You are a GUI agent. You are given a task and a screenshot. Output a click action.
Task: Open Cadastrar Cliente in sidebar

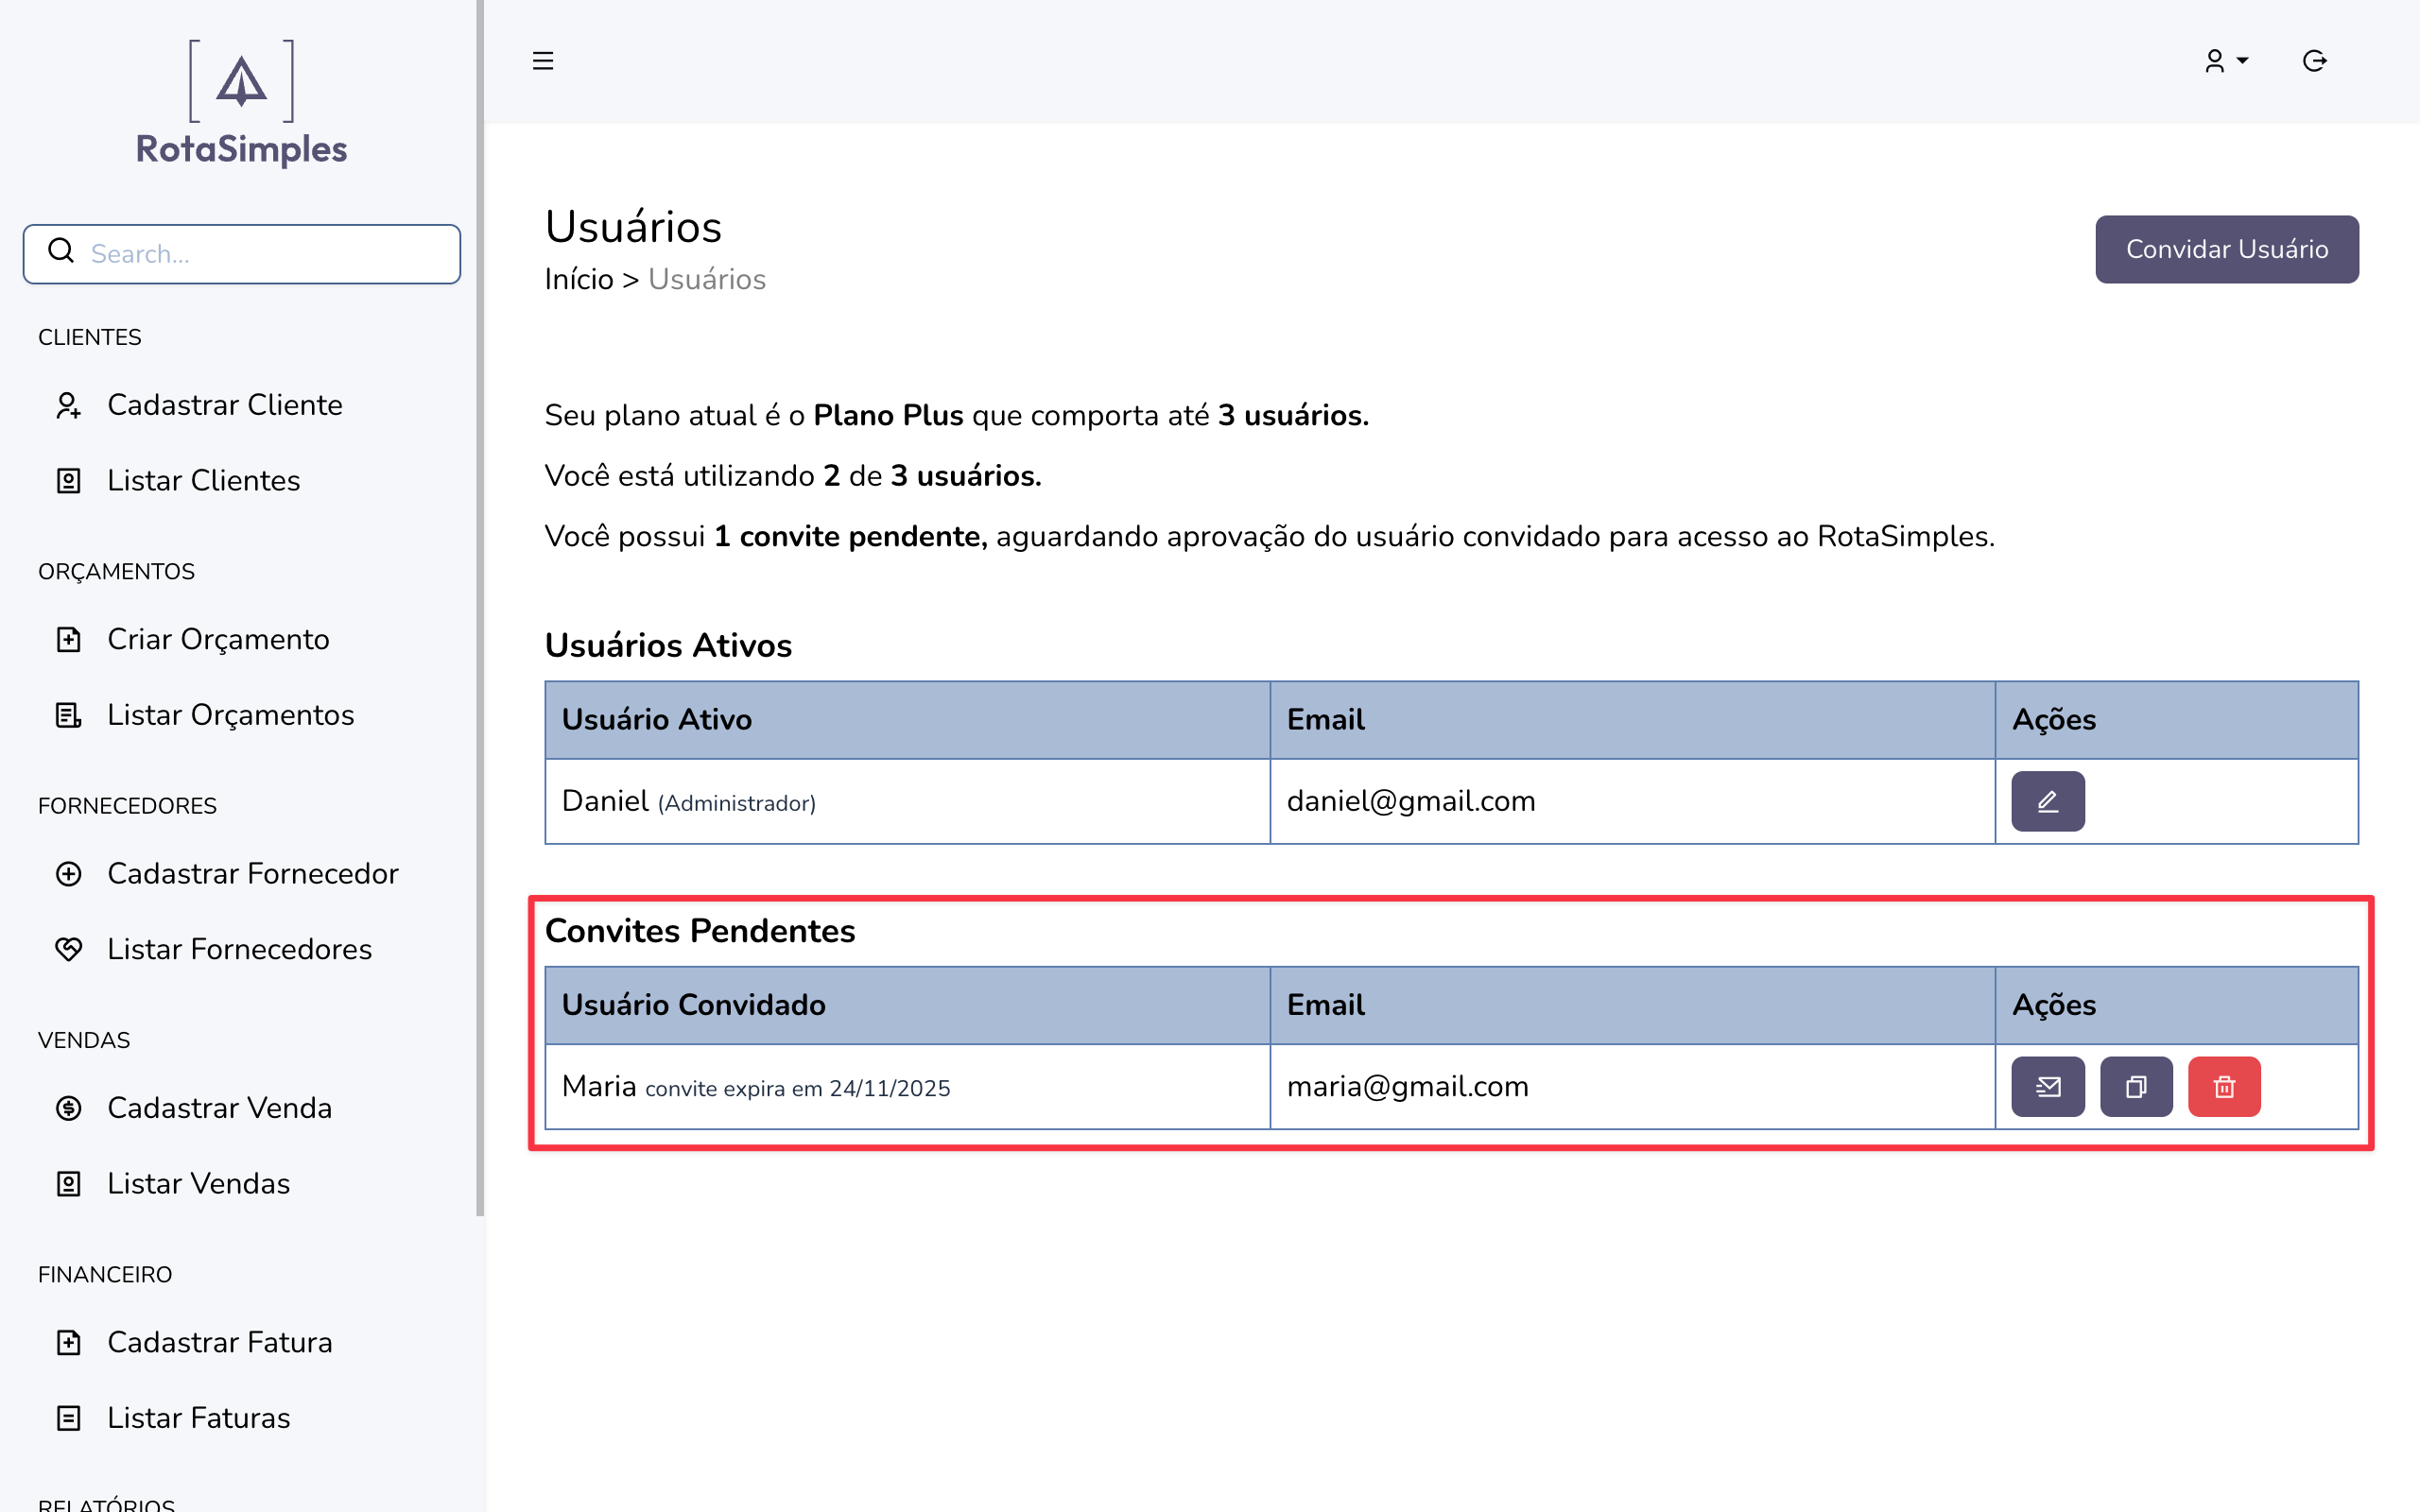[224, 405]
